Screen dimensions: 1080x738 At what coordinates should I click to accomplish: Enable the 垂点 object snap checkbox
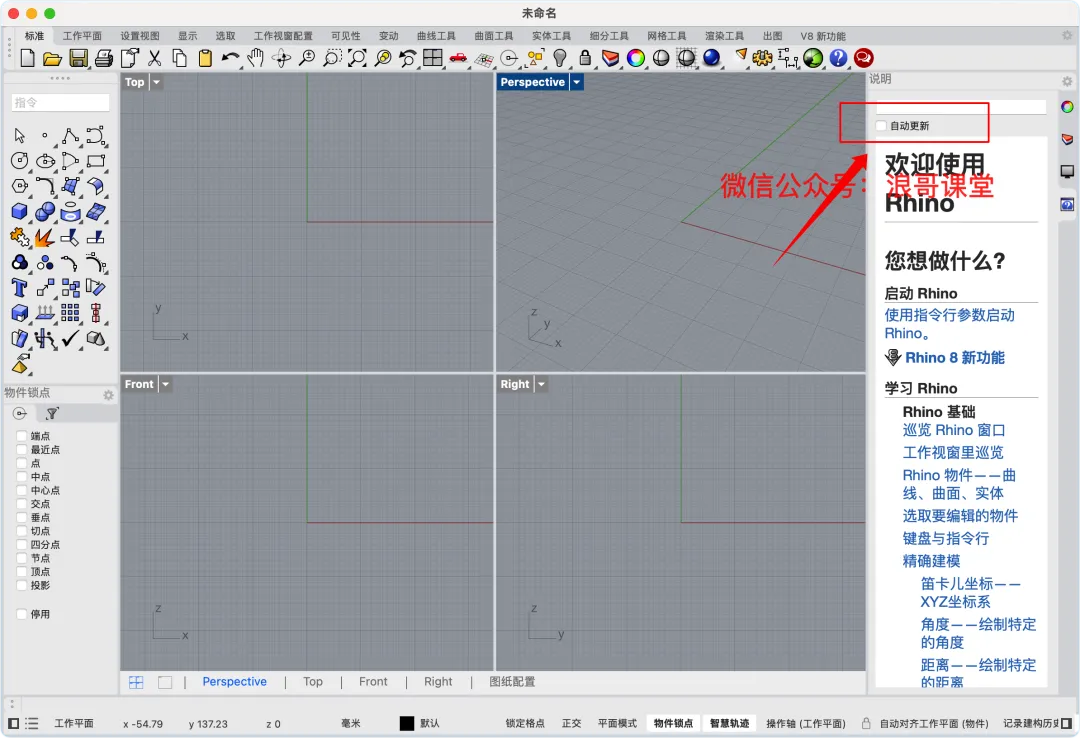21,517
